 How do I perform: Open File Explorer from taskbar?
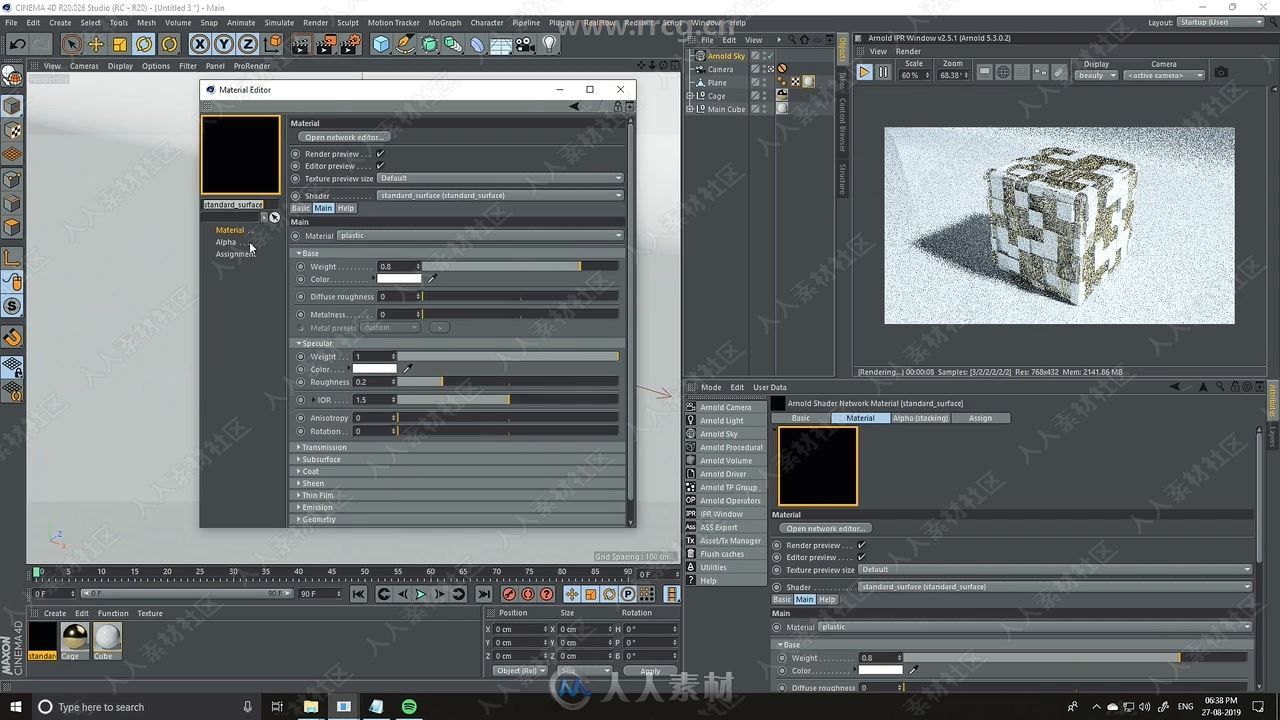click(x=311, y=706)
